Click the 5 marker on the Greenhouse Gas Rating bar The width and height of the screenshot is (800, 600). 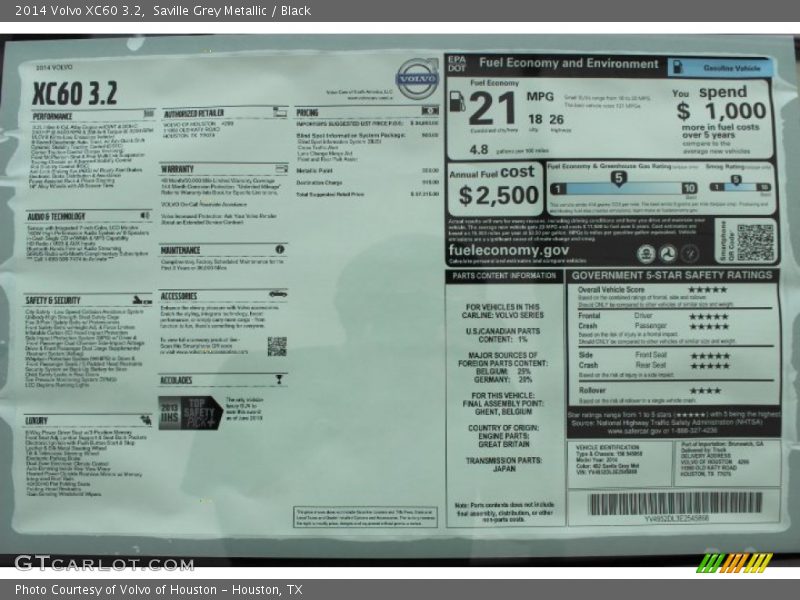point(618,179)
